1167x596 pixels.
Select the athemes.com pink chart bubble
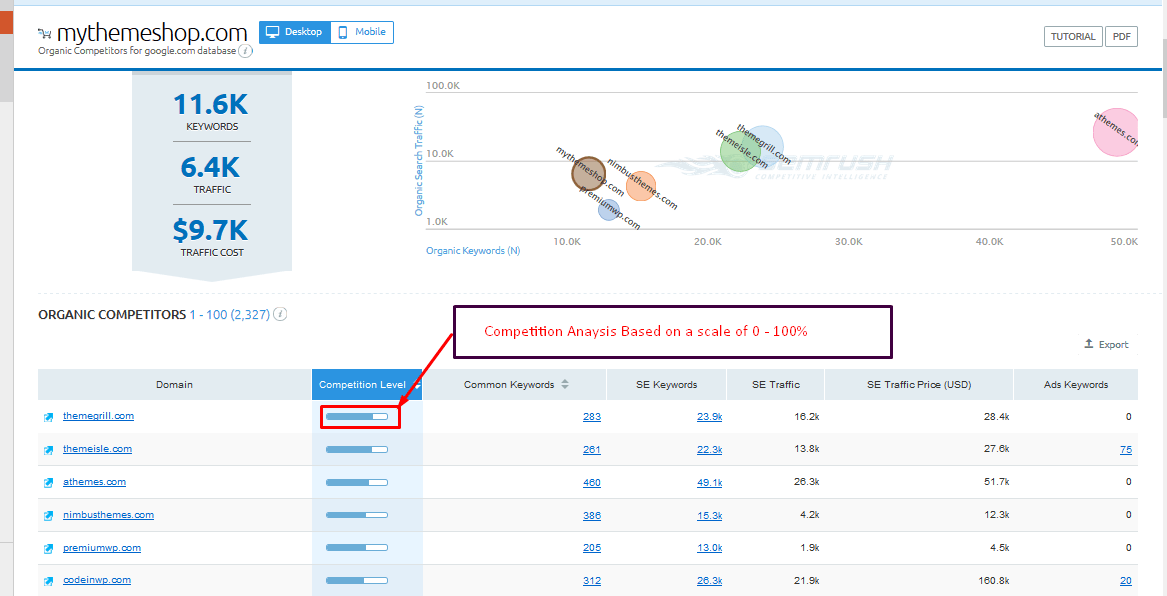(1116, 132)
